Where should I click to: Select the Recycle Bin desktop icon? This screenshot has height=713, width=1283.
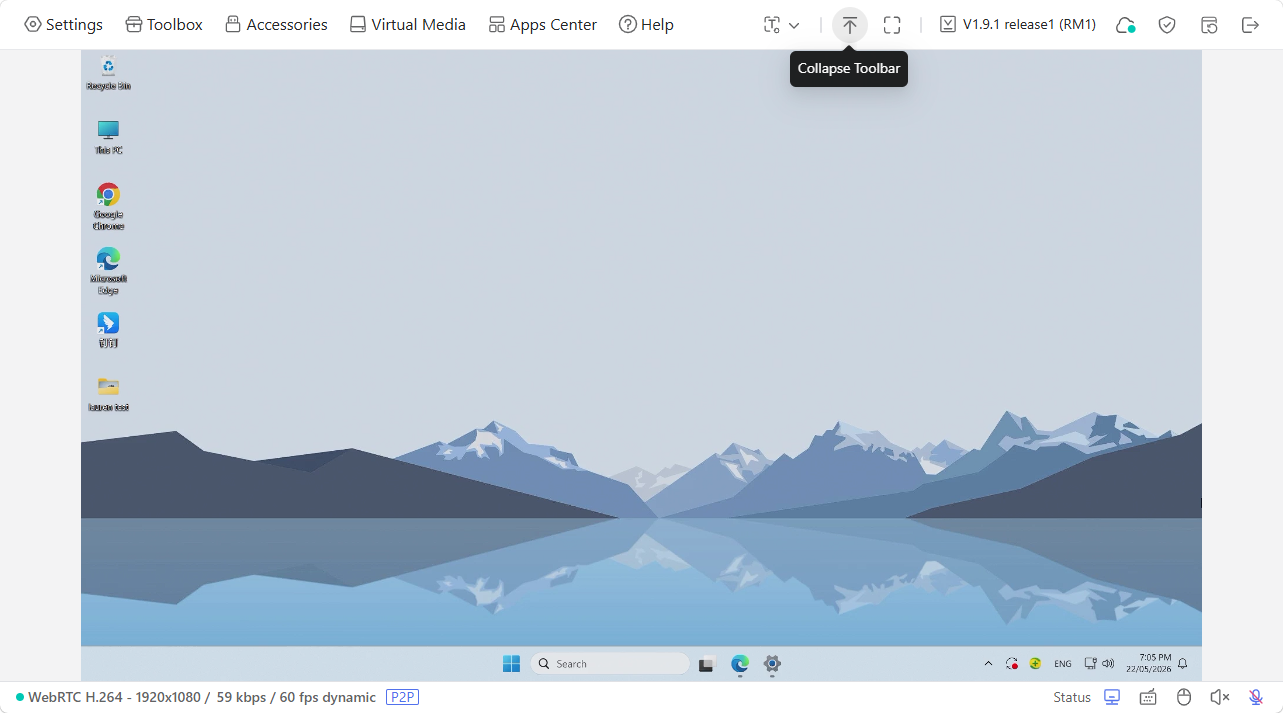pyautogui.click(x=108, y=73)
